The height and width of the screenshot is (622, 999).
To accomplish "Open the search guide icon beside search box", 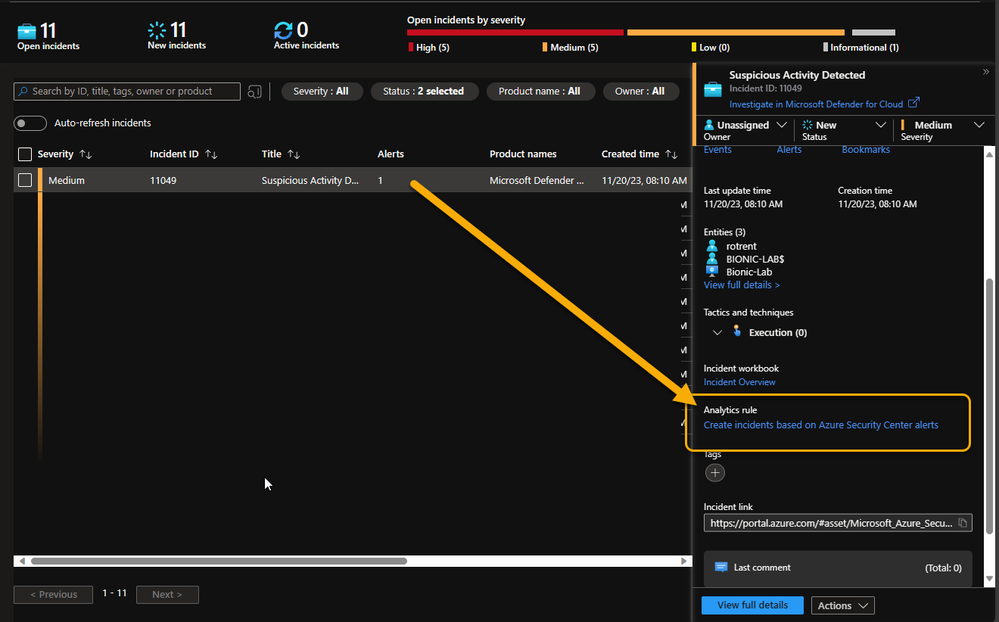I will coord(255,92).
